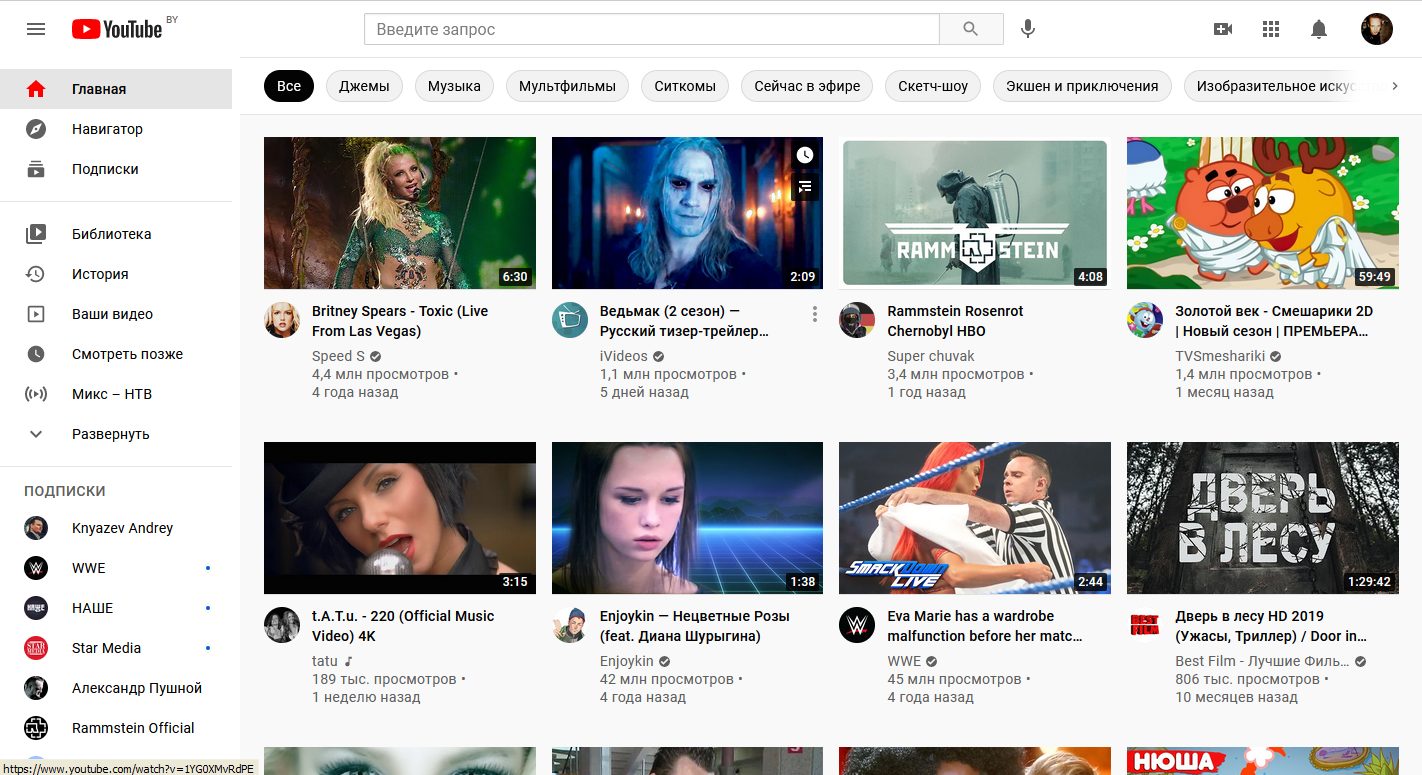Screen dimensions: 1422x775
Task: Select the Сейчас в эфире chip
Action: coord(807,86)
